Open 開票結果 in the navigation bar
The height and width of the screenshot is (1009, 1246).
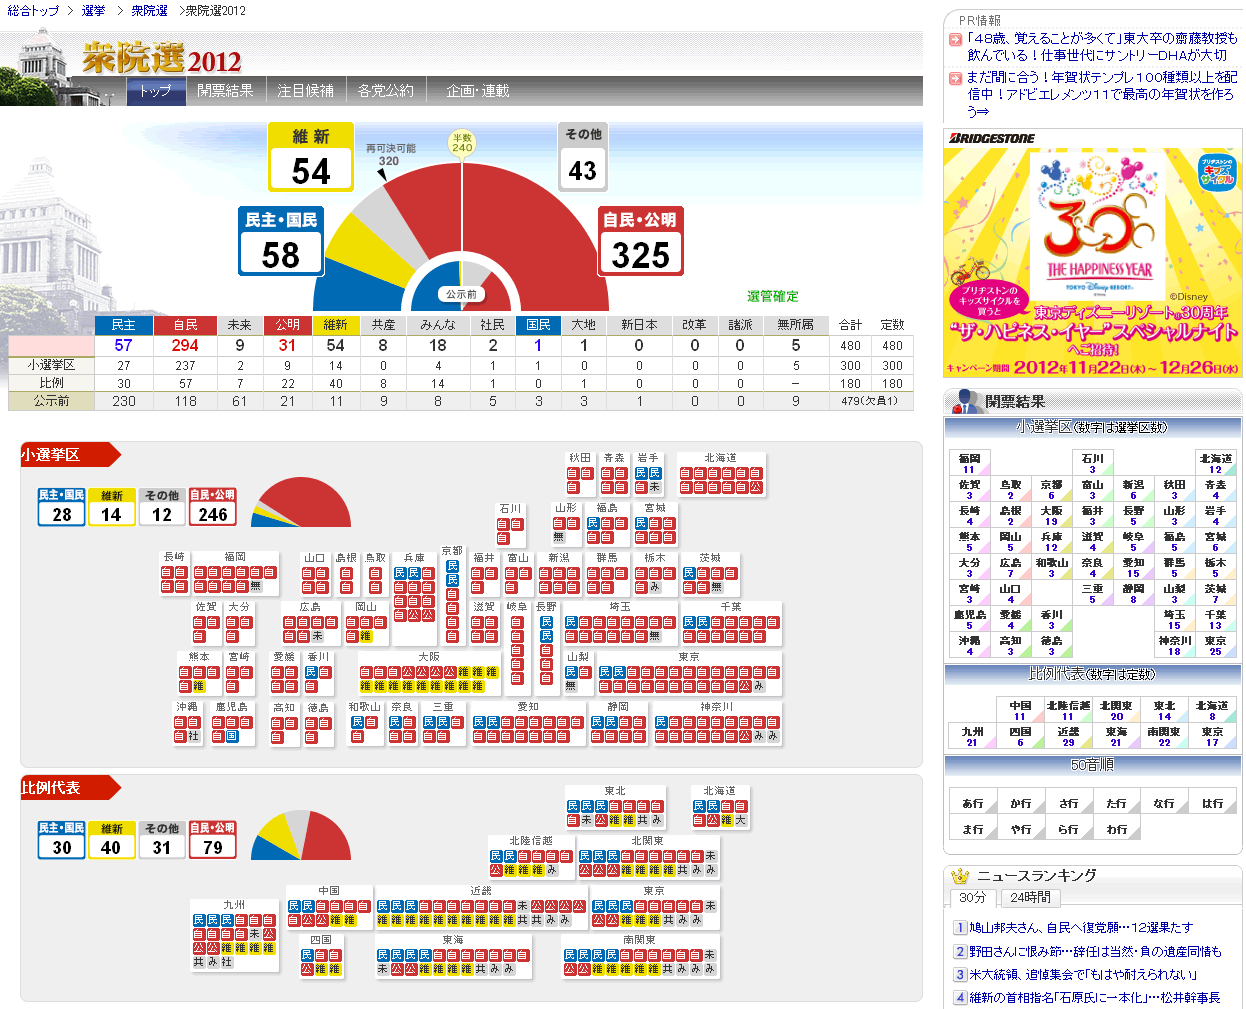225,91
